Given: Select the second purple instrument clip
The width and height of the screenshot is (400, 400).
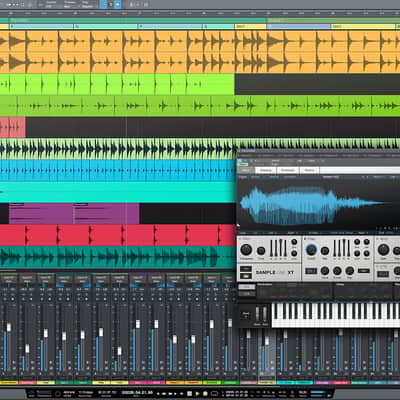Looking at the screenshot, I should click(x=106, y=213).
